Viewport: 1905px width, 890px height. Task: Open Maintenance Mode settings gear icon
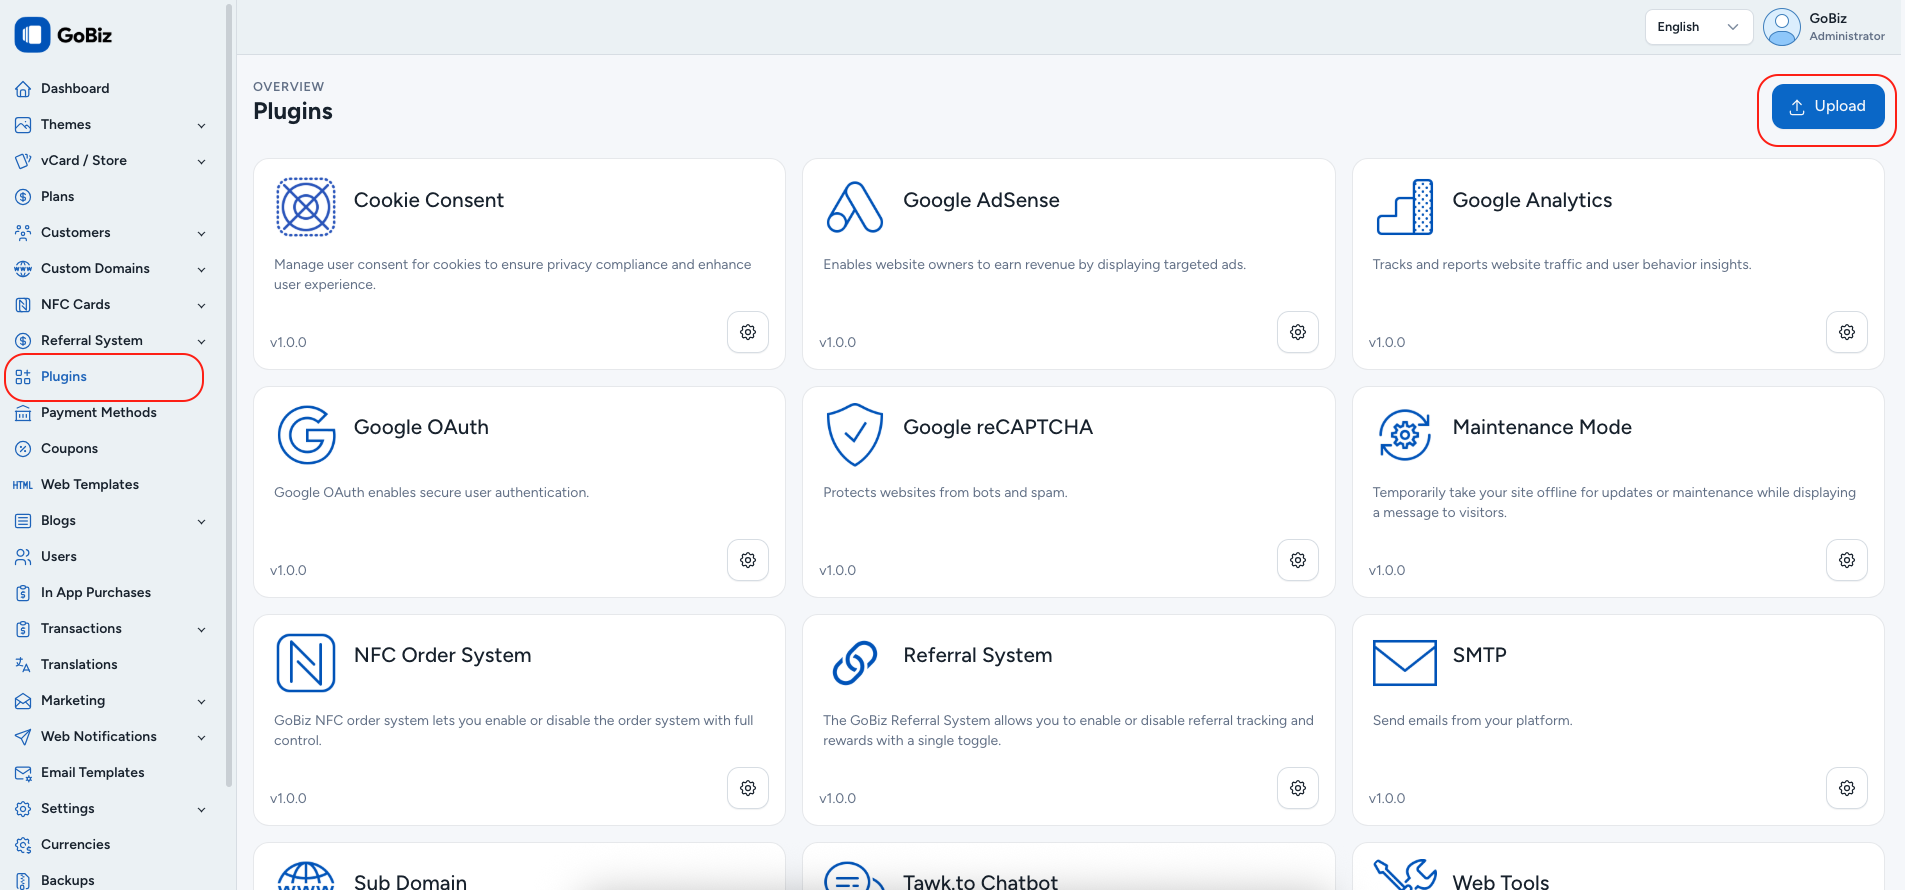click(1846, 560)
